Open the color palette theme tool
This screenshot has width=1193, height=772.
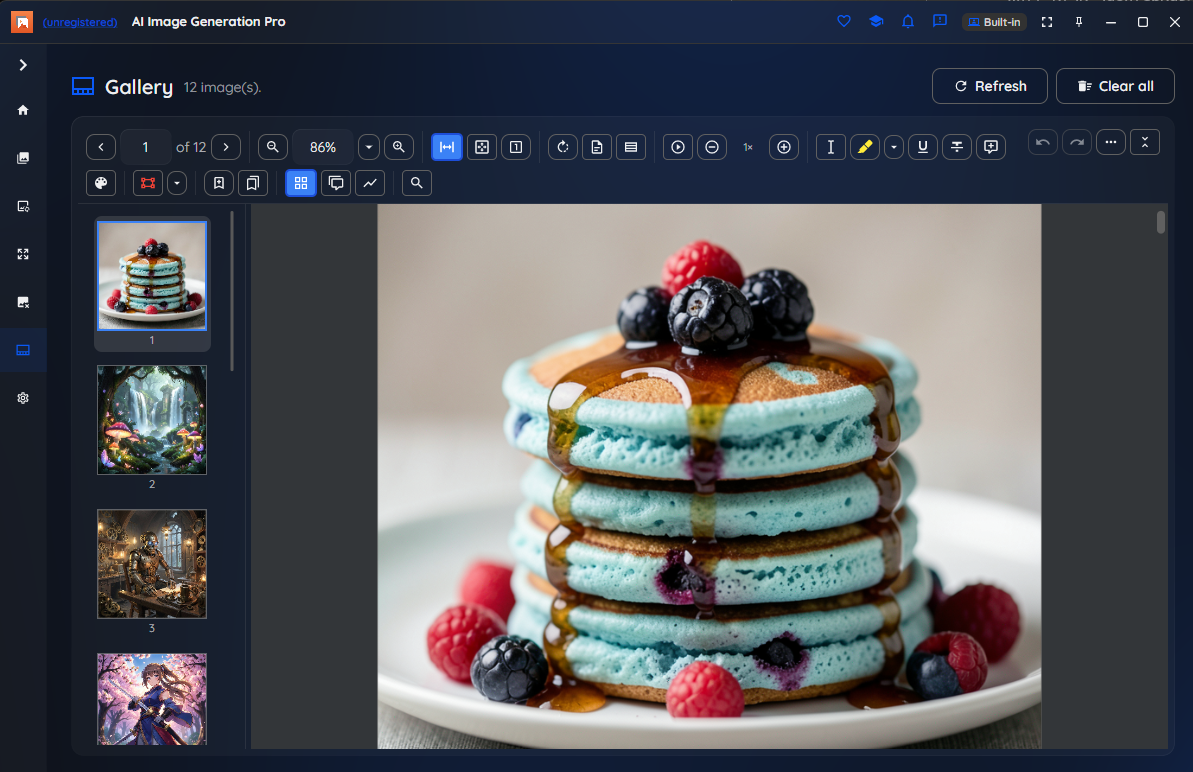pos(101,183)
